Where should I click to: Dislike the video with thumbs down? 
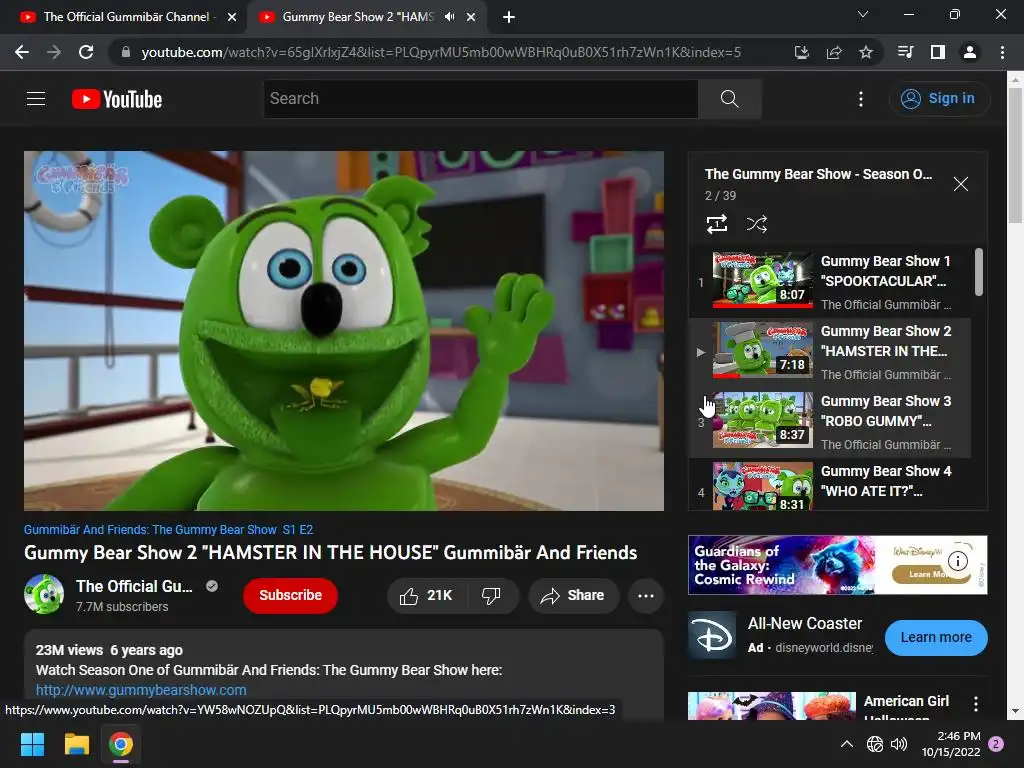pos(492,596)
